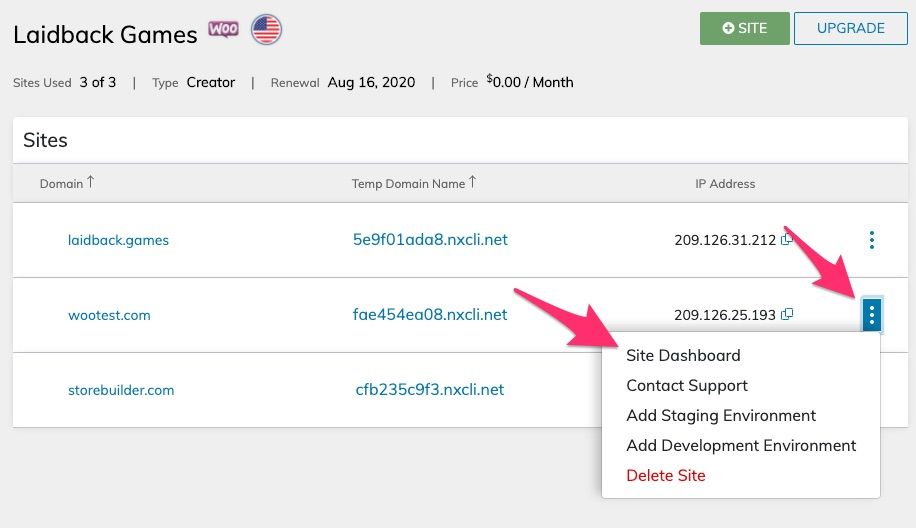Open the wootest.com domain link
The width and height of the screenshot is (916, 528).
pyautogui.click(x=109, y=315)
